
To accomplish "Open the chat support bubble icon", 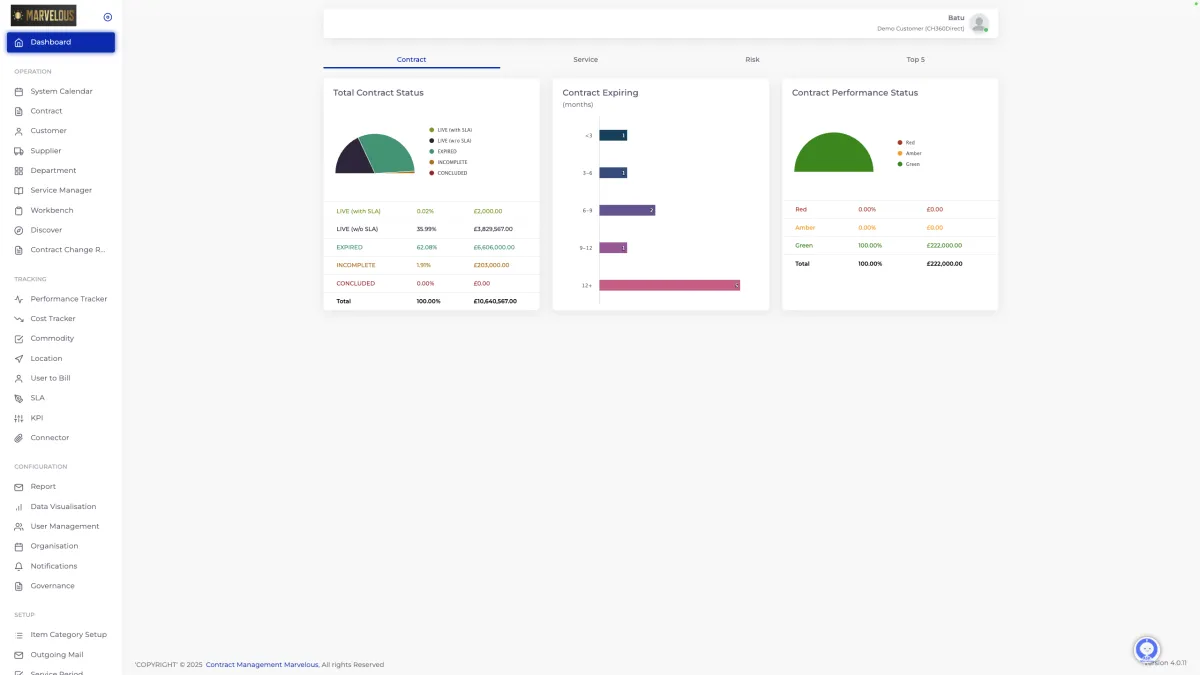I will [x=1147, y=649].
